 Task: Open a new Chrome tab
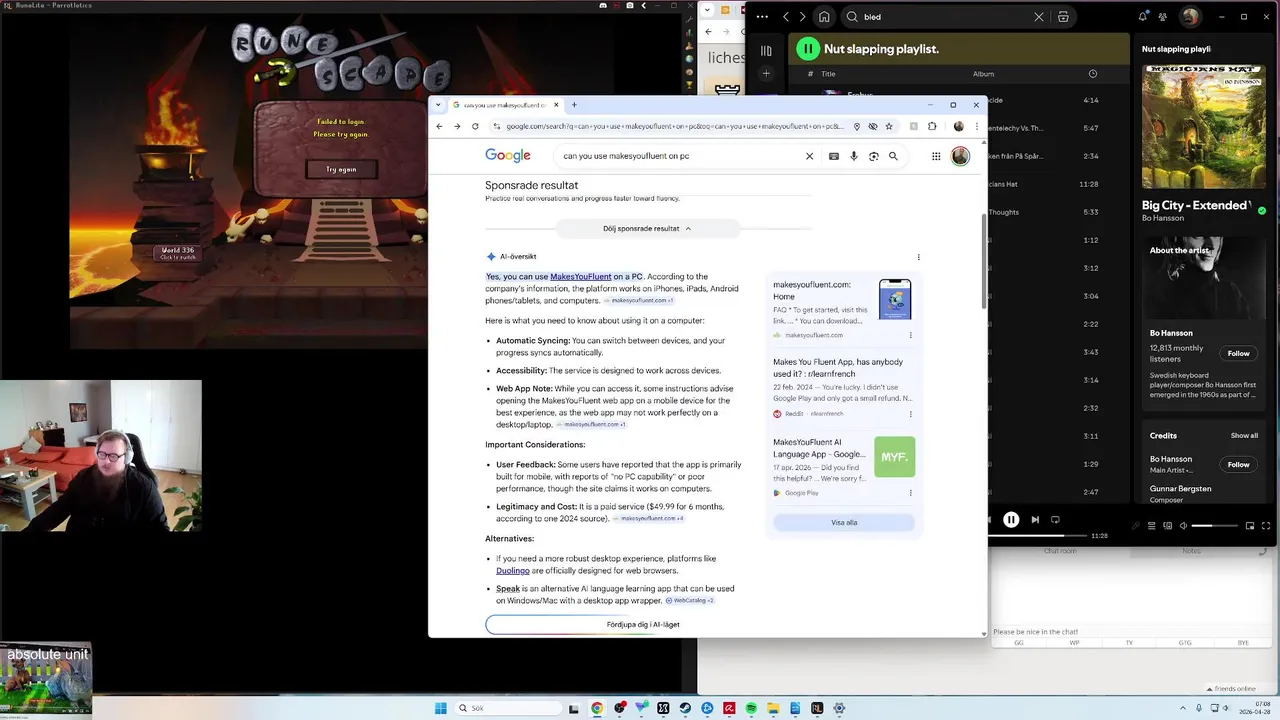574,104
